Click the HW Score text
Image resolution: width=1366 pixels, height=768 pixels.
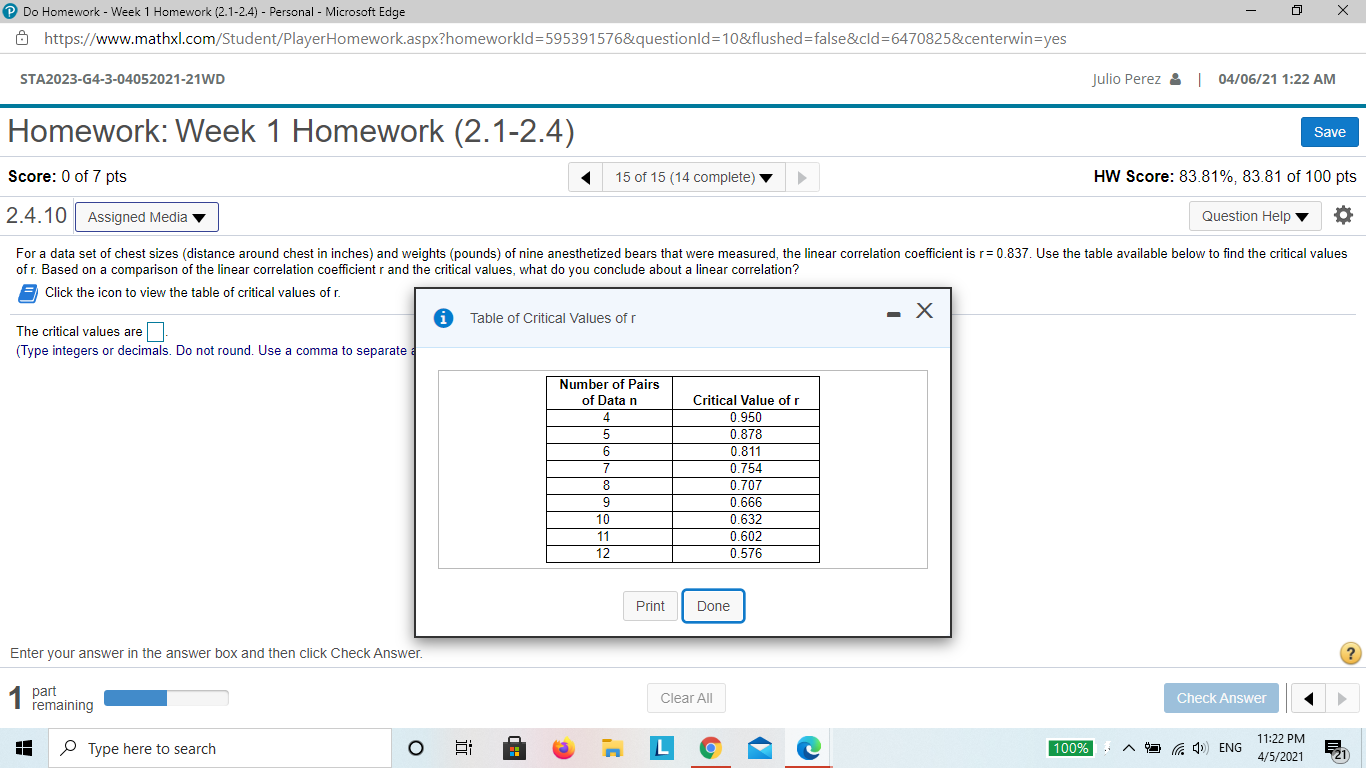click(1225, 176)
